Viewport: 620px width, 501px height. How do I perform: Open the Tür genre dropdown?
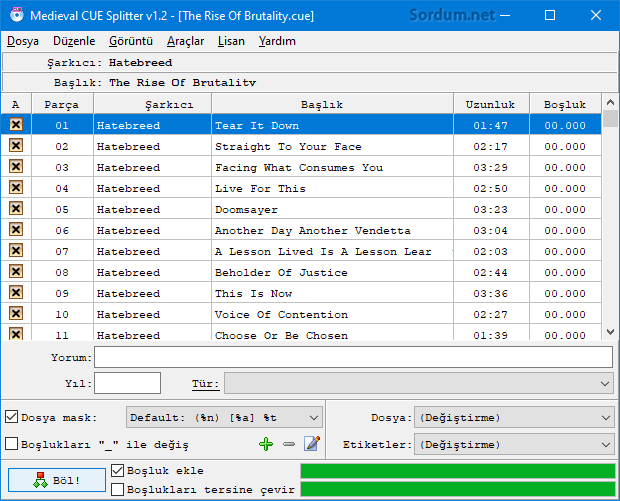click(x=418, y=383)
